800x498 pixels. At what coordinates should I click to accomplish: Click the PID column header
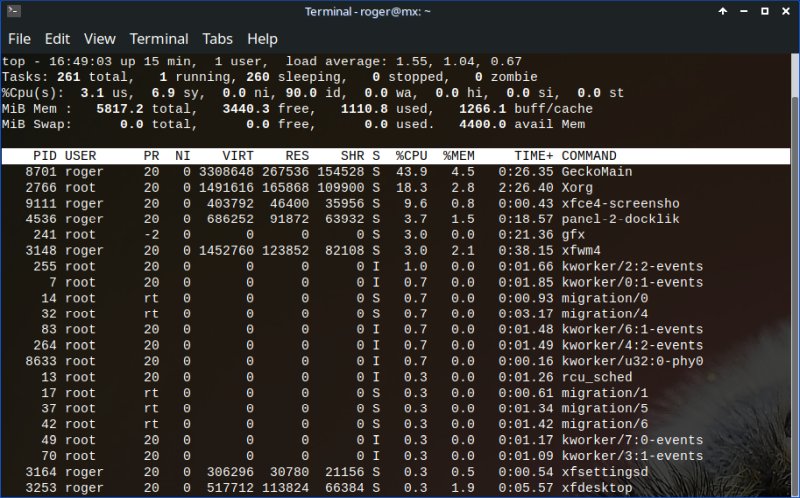click(45, 156)
